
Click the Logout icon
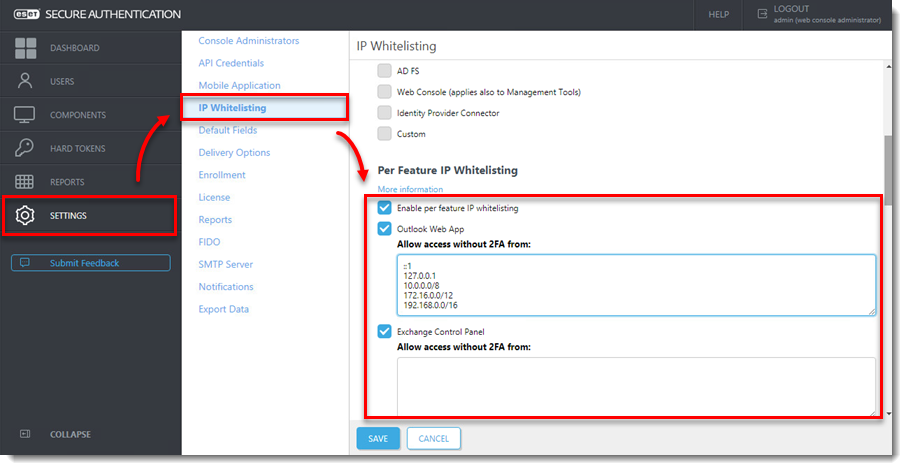762,13
